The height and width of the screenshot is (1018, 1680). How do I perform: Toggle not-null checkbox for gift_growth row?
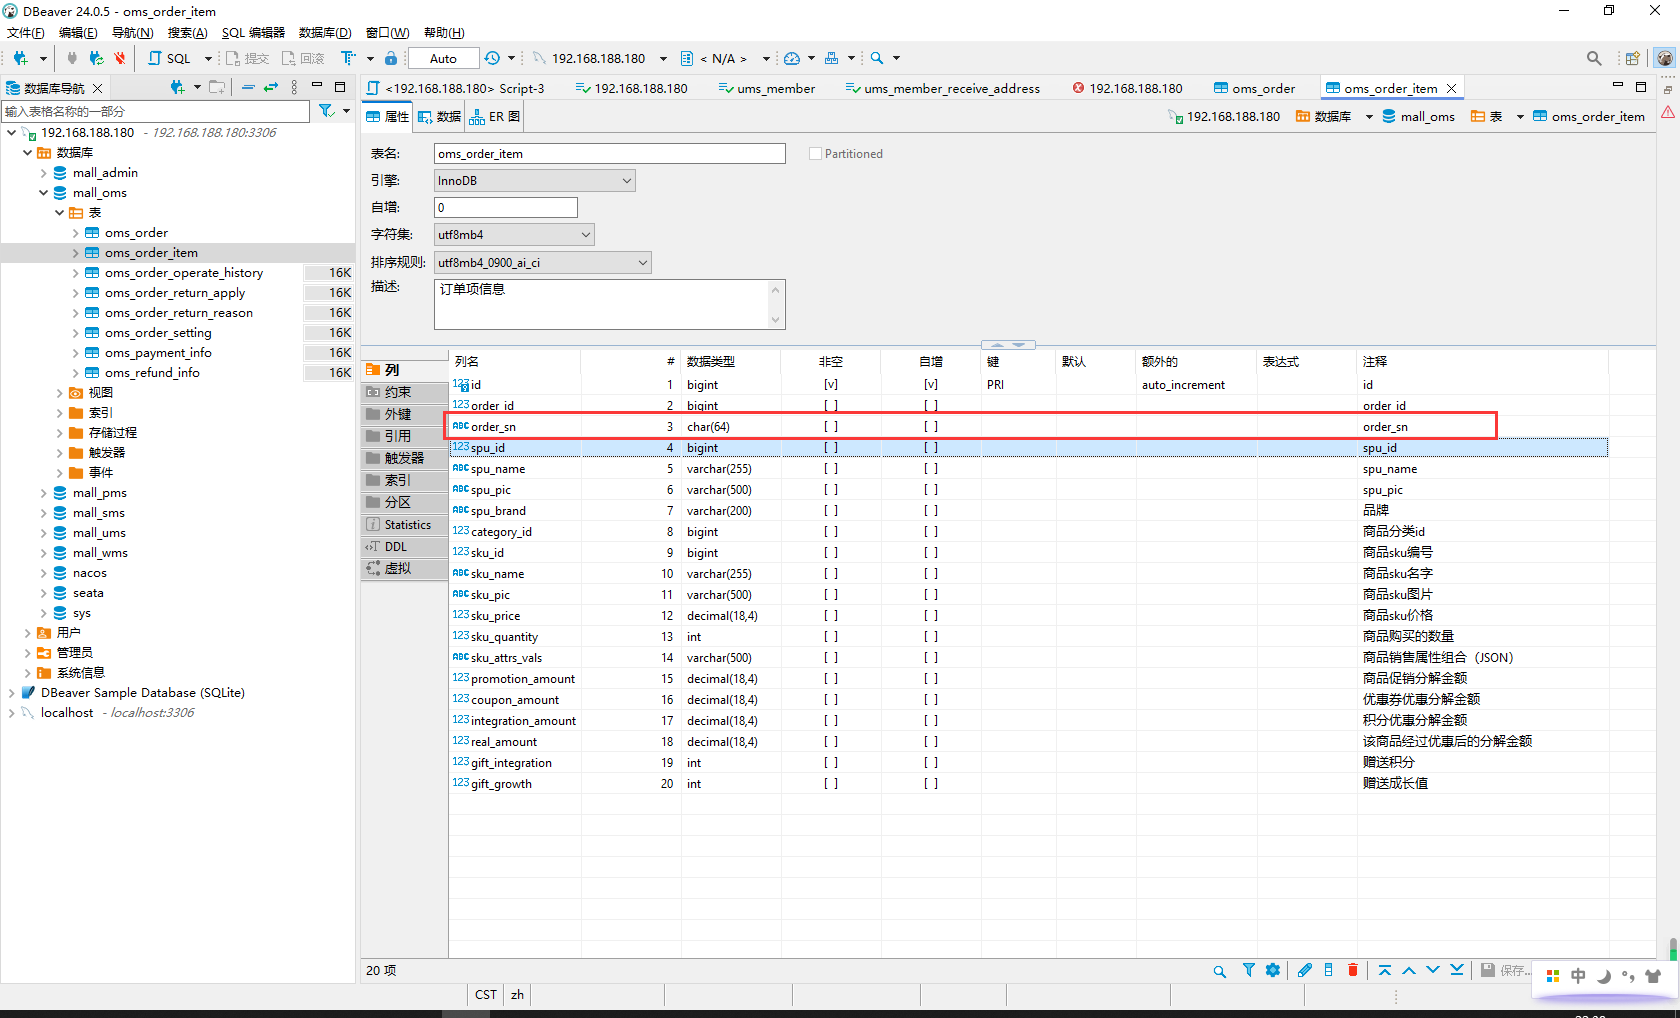pyautogui.click(x=831, y=784)
